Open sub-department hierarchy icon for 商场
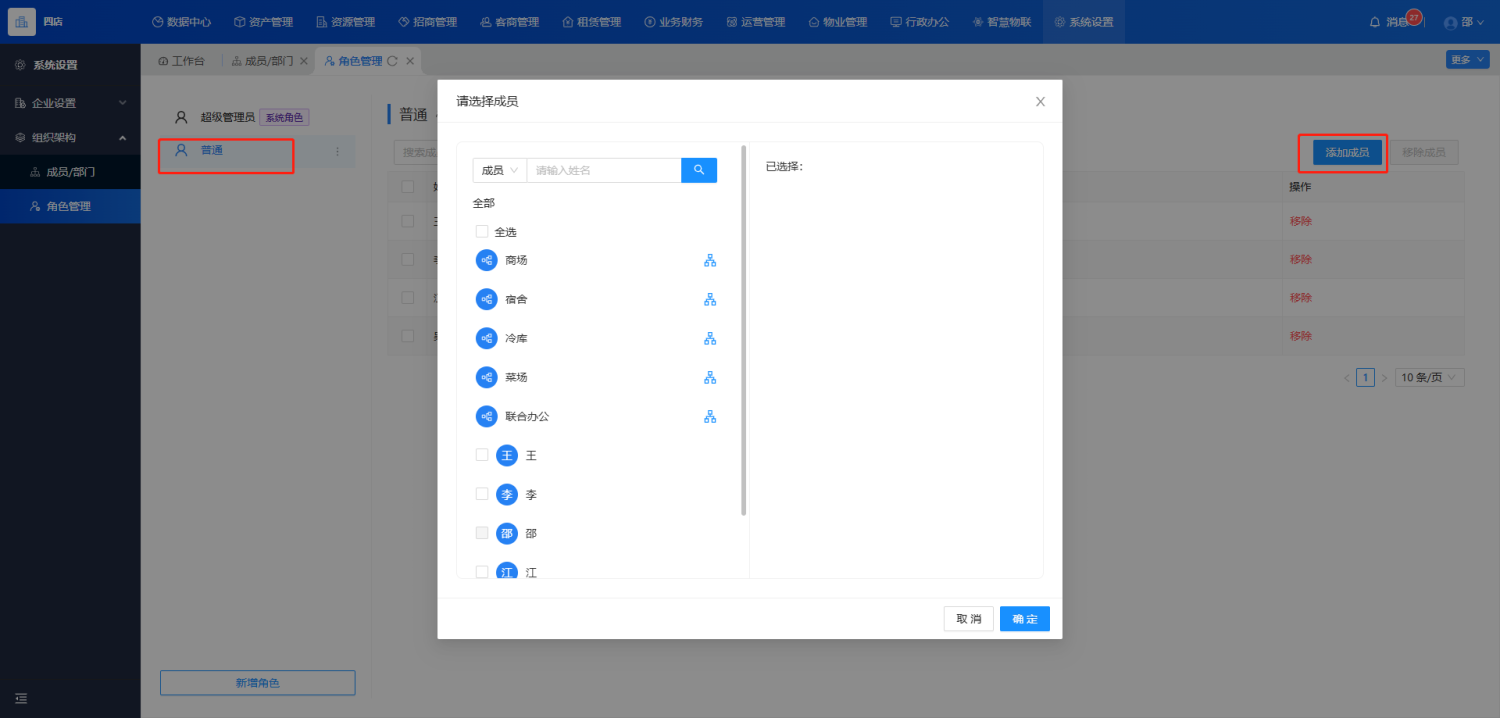The image size is (1500, 718). 710,260
